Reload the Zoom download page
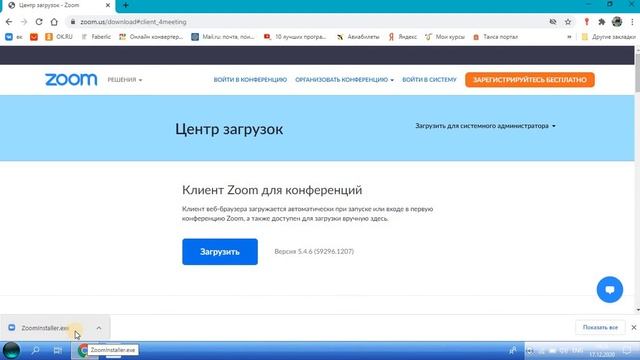Image resolution: width=640 pixels, height=360 pixels. 39,22
